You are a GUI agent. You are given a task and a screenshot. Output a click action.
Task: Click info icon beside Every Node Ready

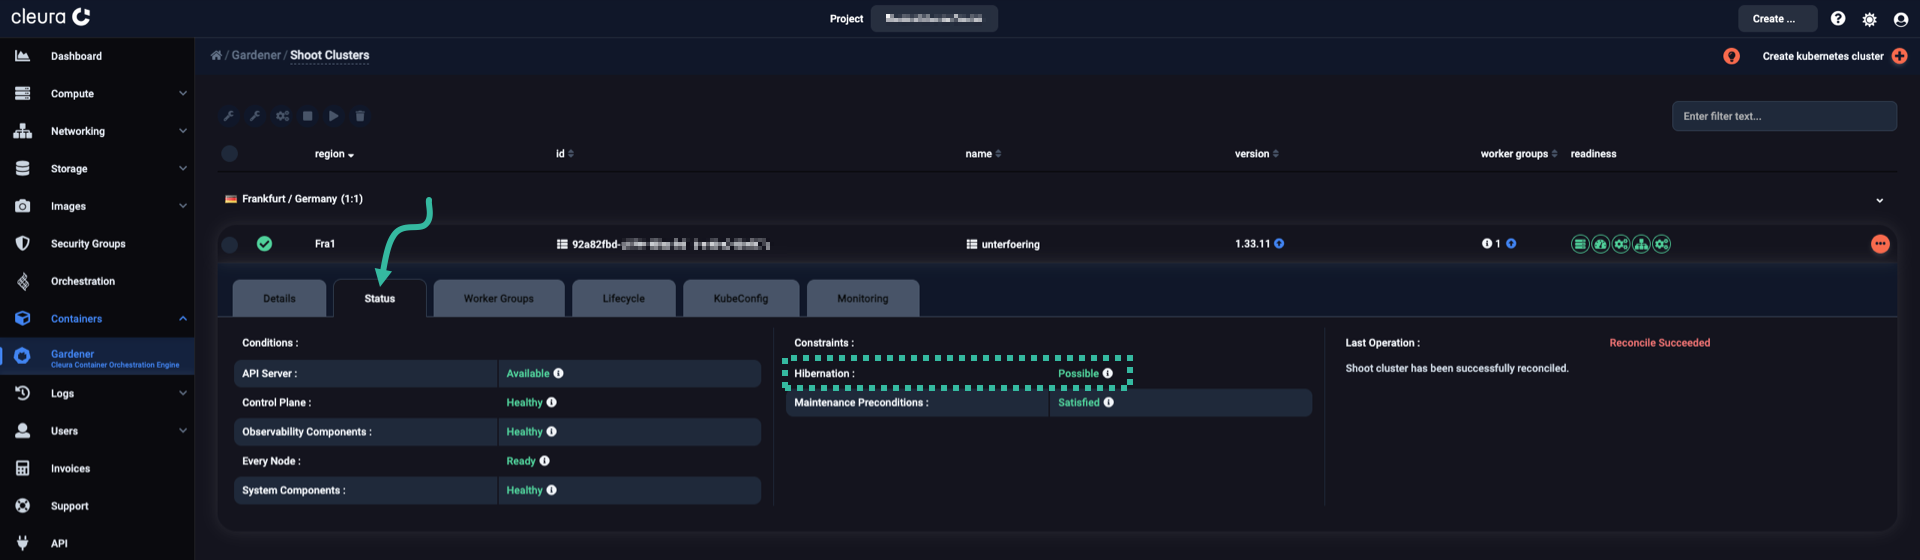point(544,461)
